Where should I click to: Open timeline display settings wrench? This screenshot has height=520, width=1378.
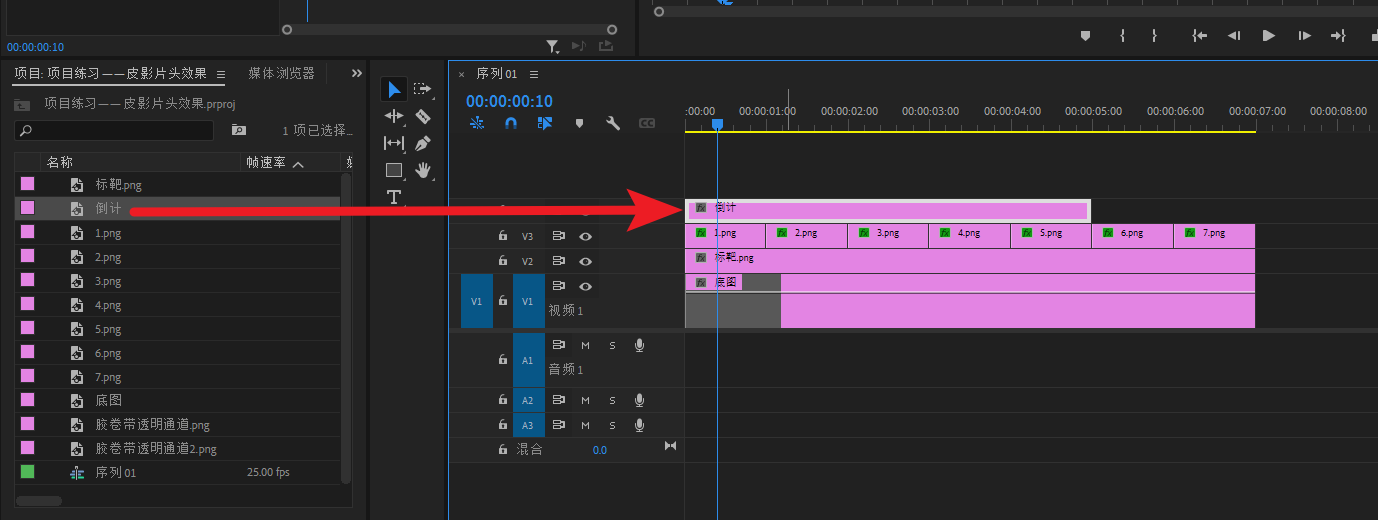[x=613, y=123]
